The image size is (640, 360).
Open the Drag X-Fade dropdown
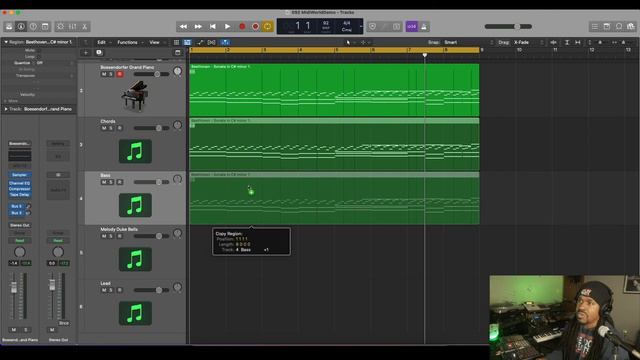[528, 42]
